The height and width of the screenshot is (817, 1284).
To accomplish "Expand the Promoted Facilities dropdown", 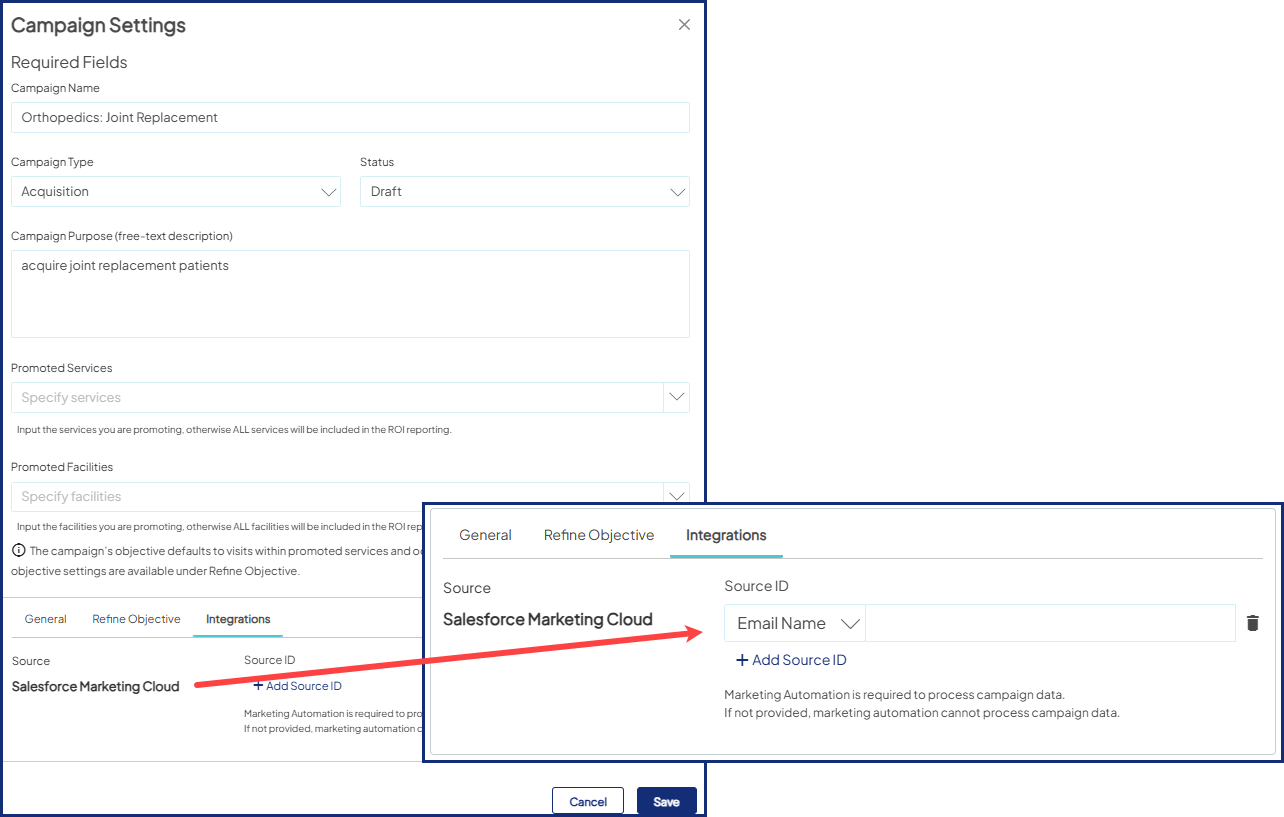I will [677, 496].
